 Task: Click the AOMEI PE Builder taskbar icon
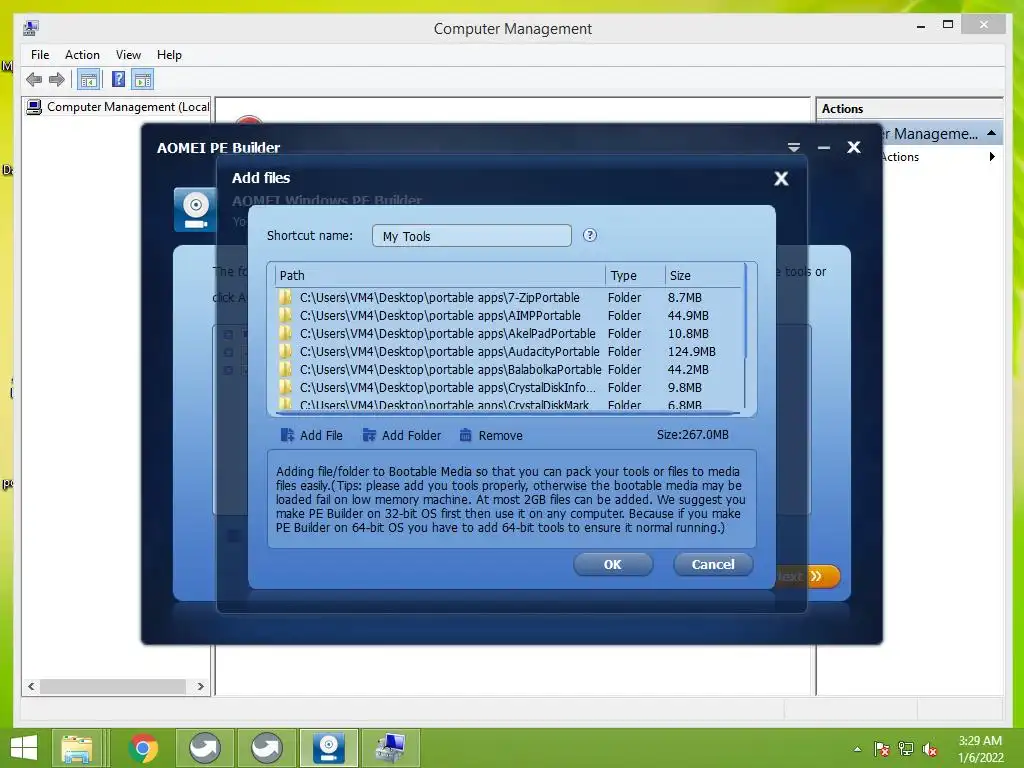point(329,748)
